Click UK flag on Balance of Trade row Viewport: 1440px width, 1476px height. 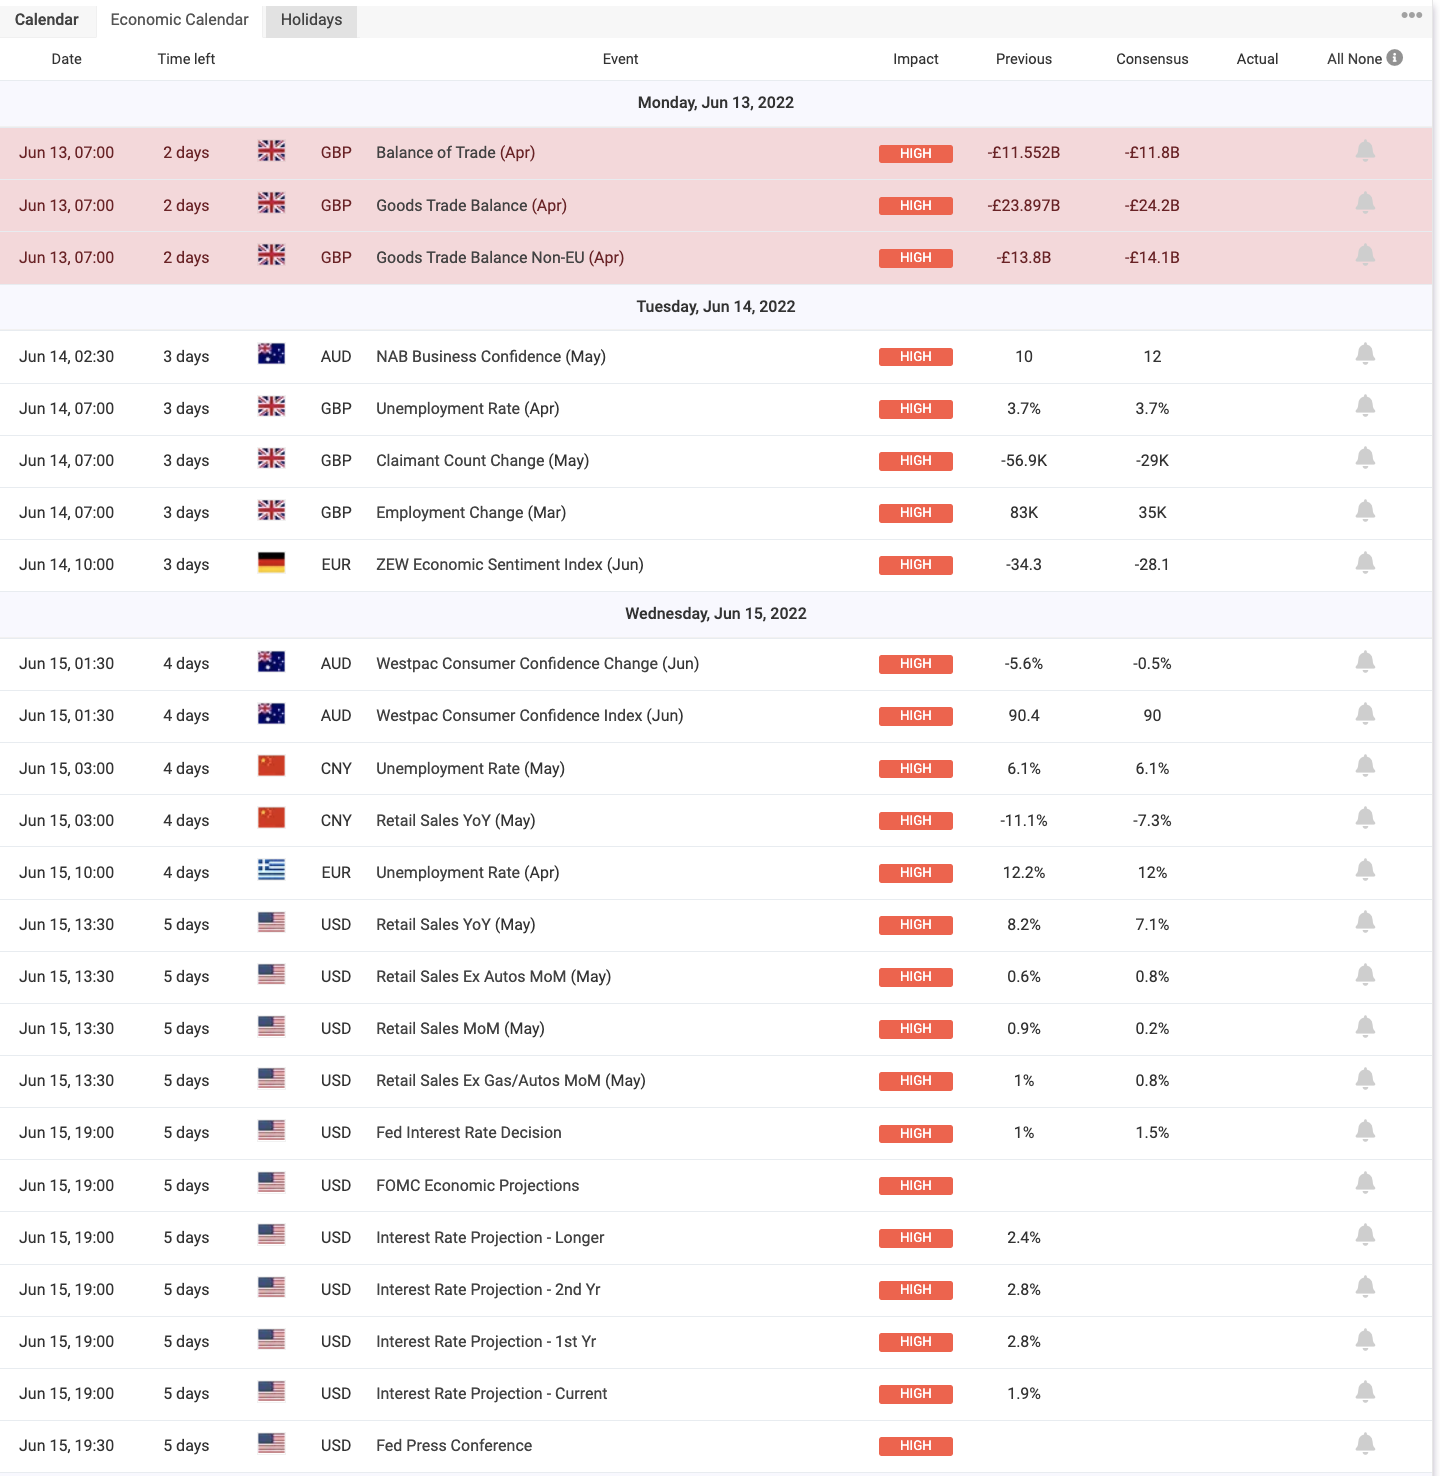271,151
